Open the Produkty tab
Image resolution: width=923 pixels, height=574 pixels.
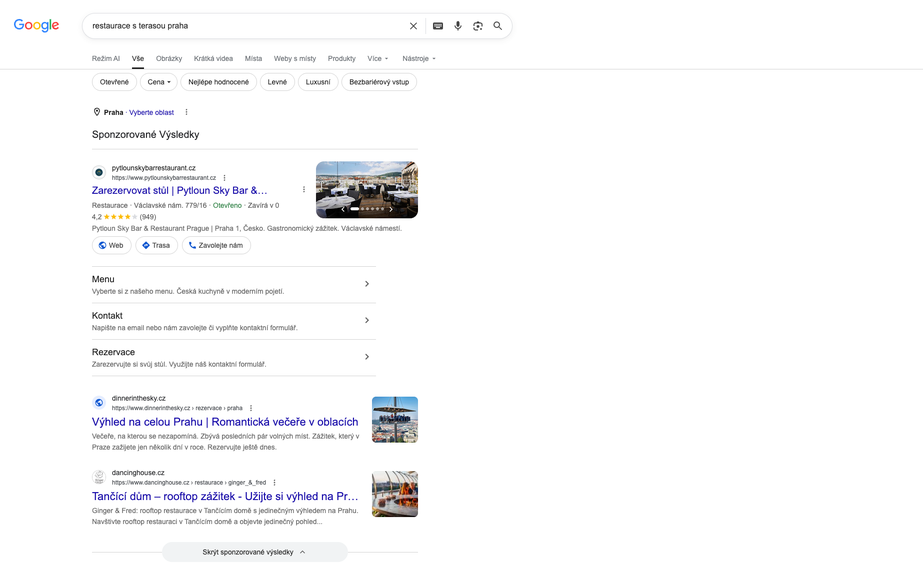click(x=341, y=58)
